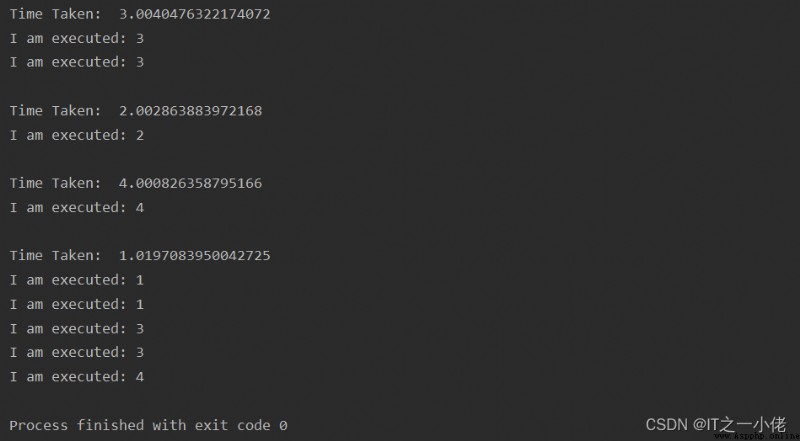Image resolution: width=800 pixels, height=441 pixels.
Task: Click the word "Process" in the exit message
Action: [39, 425]
